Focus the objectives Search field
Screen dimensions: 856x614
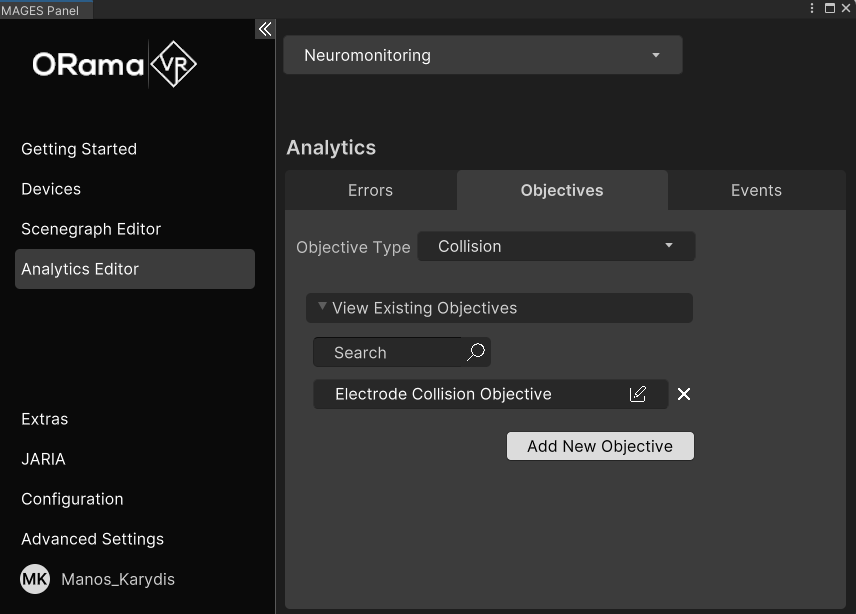coord(390,352)
